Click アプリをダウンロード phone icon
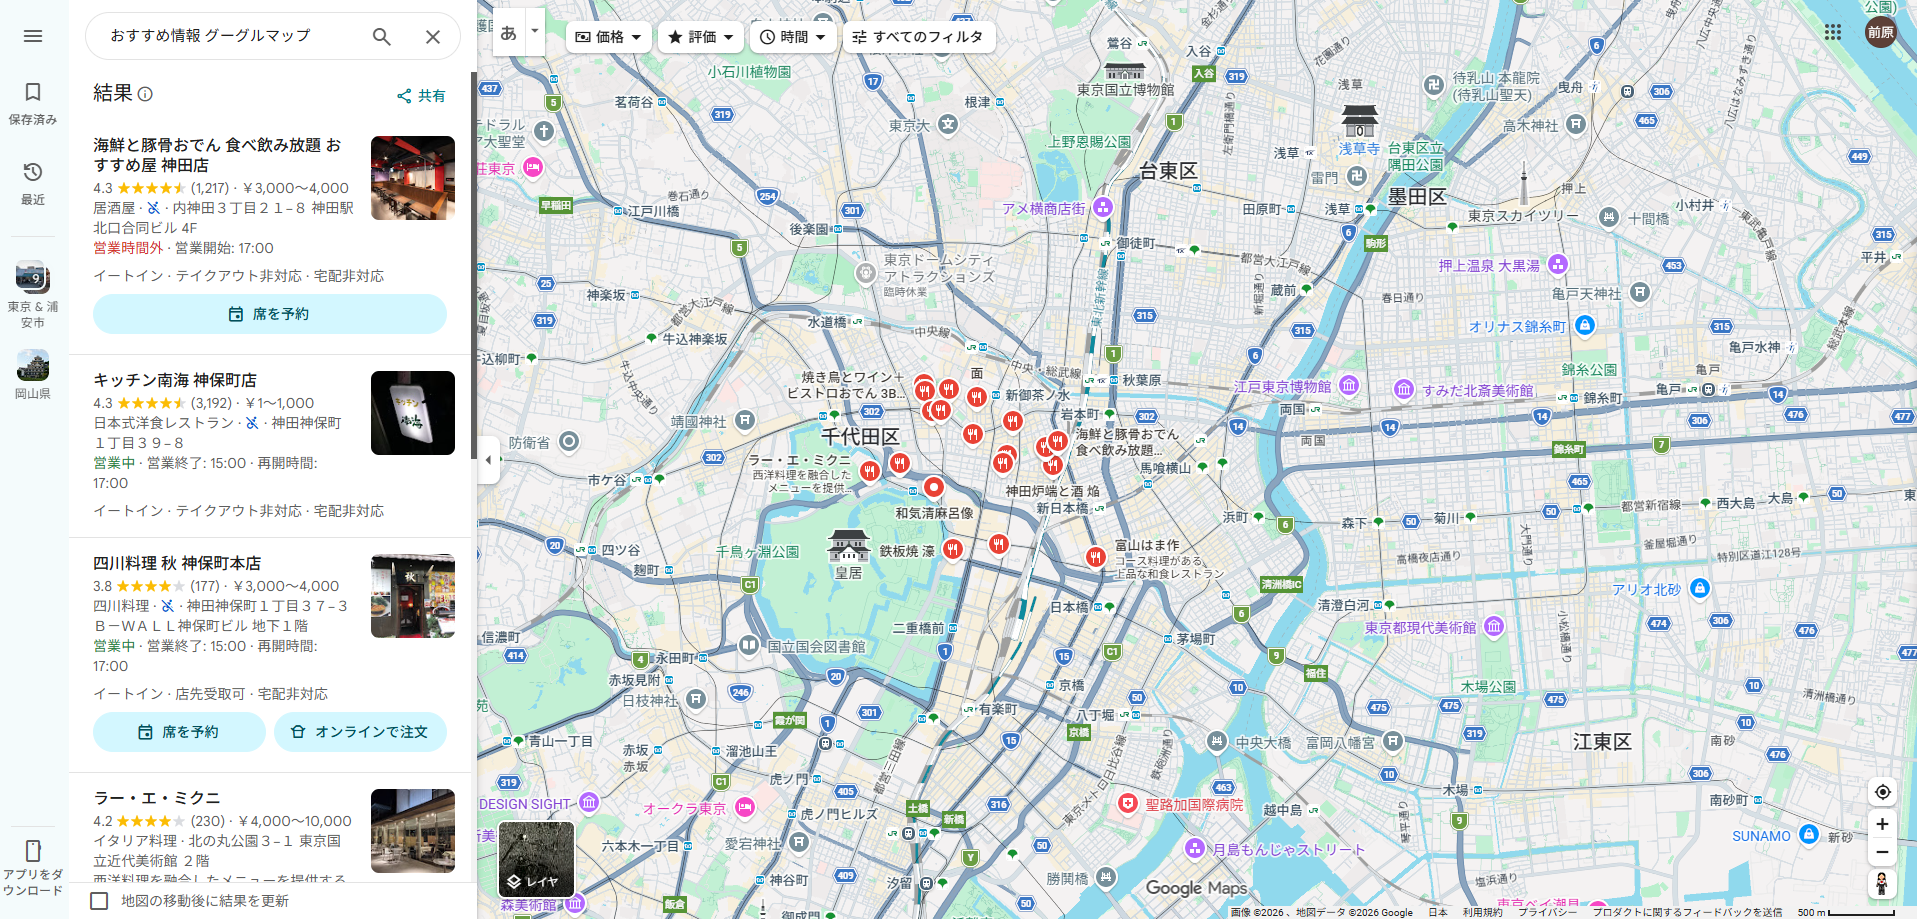Viewport: 1917px width, 919px height. tap(33, 850)
